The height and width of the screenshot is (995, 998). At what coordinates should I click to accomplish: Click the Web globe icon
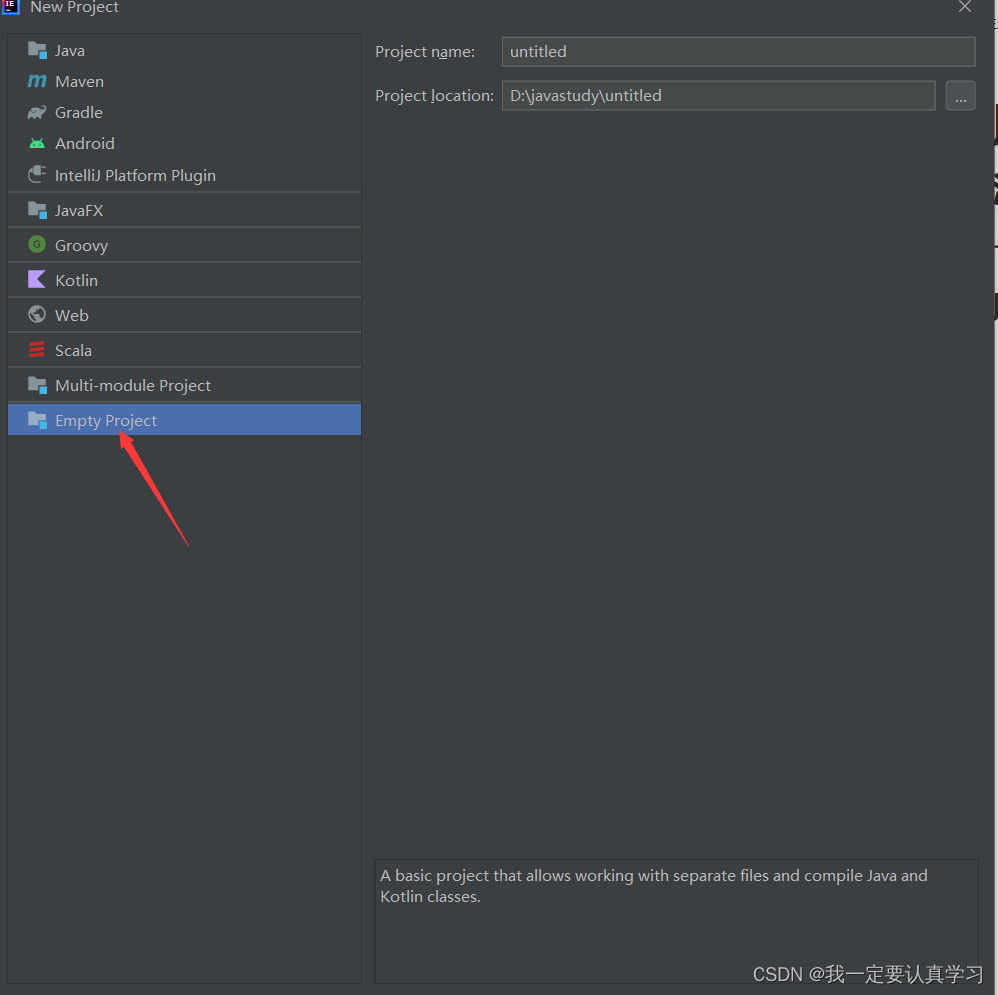click(37, 314)
